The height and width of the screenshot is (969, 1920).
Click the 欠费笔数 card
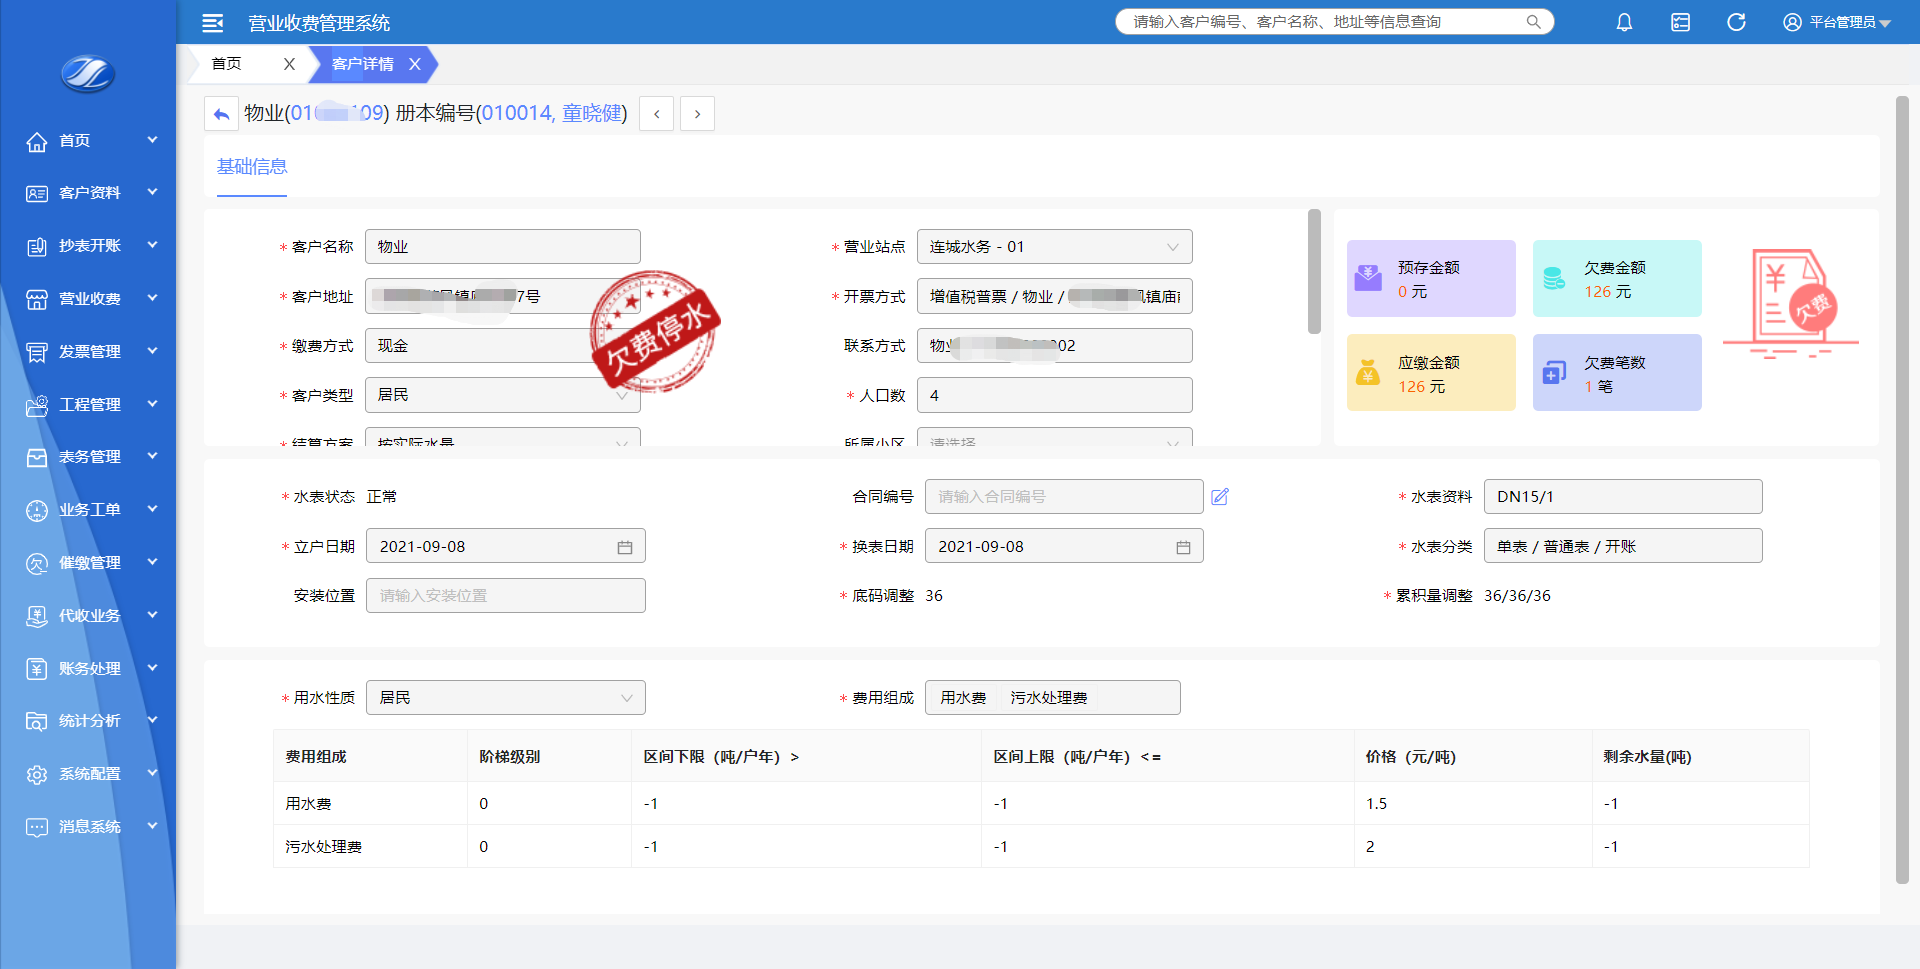click(1617, 373)
